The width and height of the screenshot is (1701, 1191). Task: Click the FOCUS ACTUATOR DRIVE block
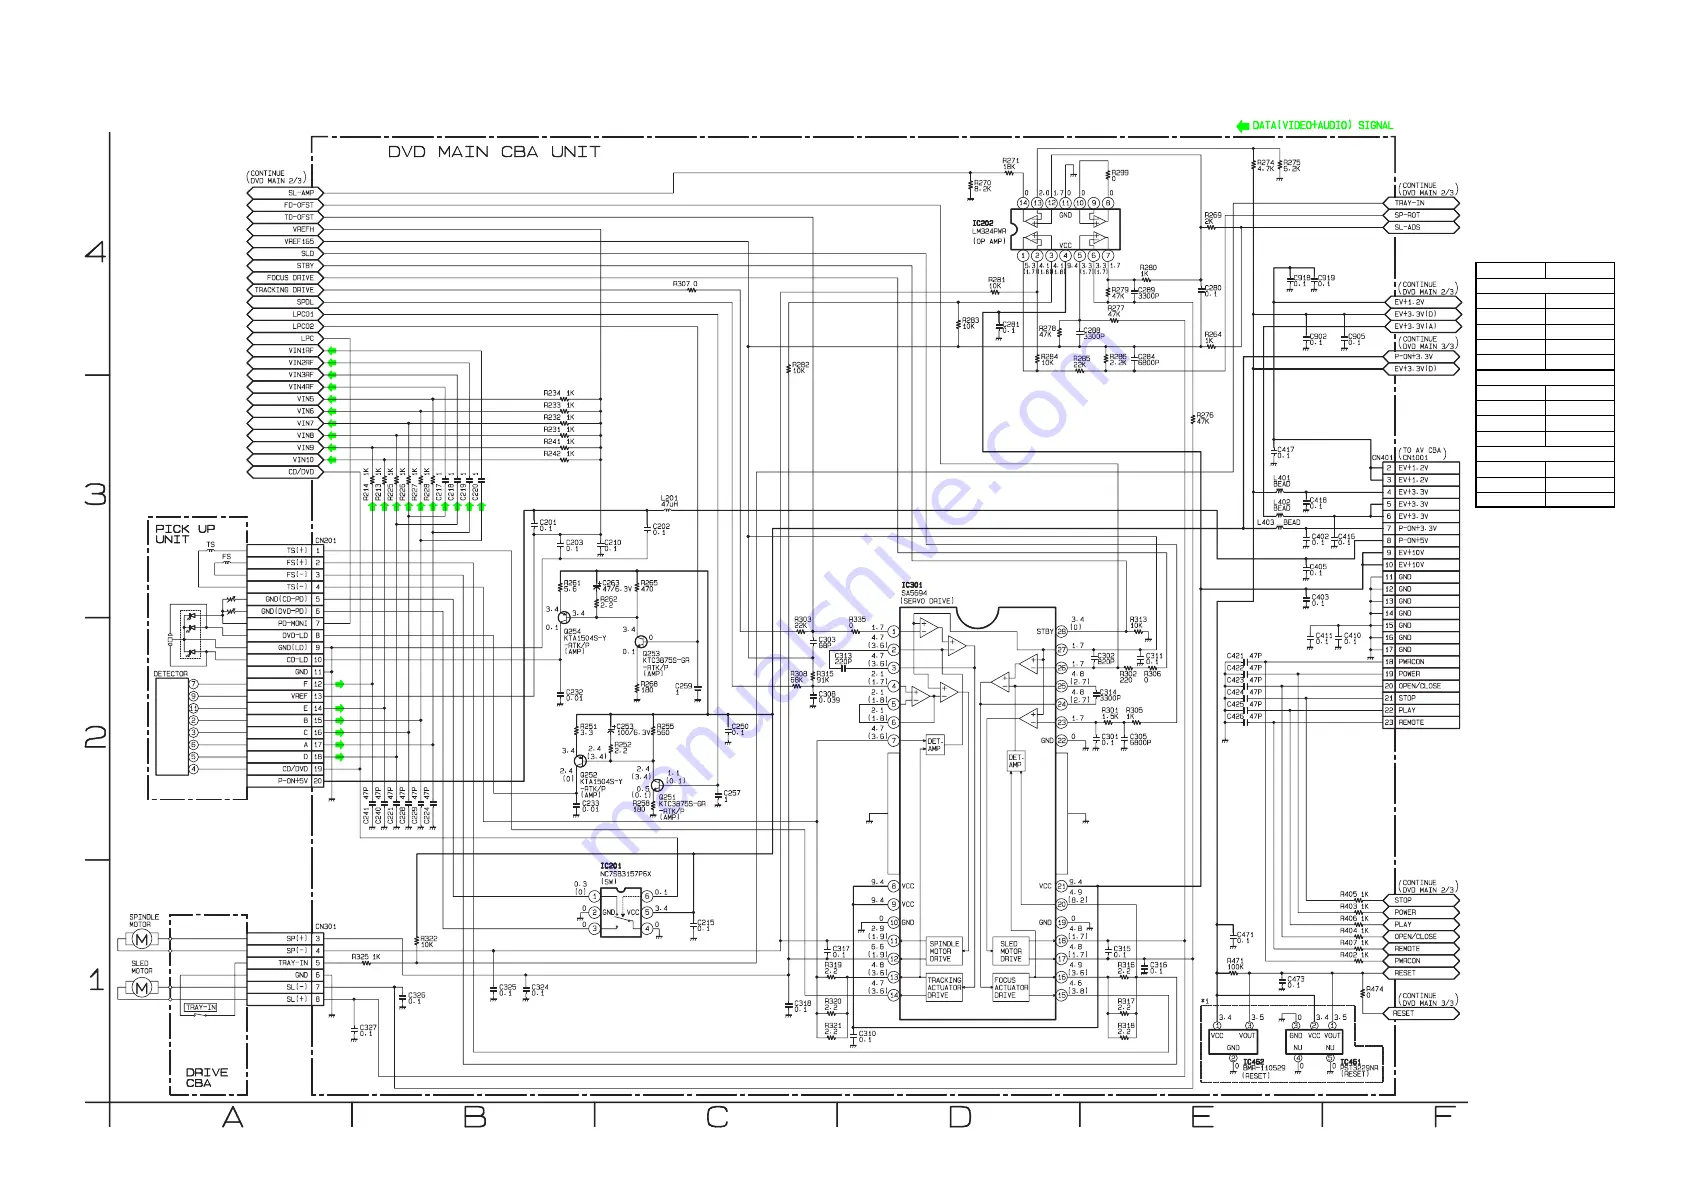pyautogui.click(x=1010, y=988)
